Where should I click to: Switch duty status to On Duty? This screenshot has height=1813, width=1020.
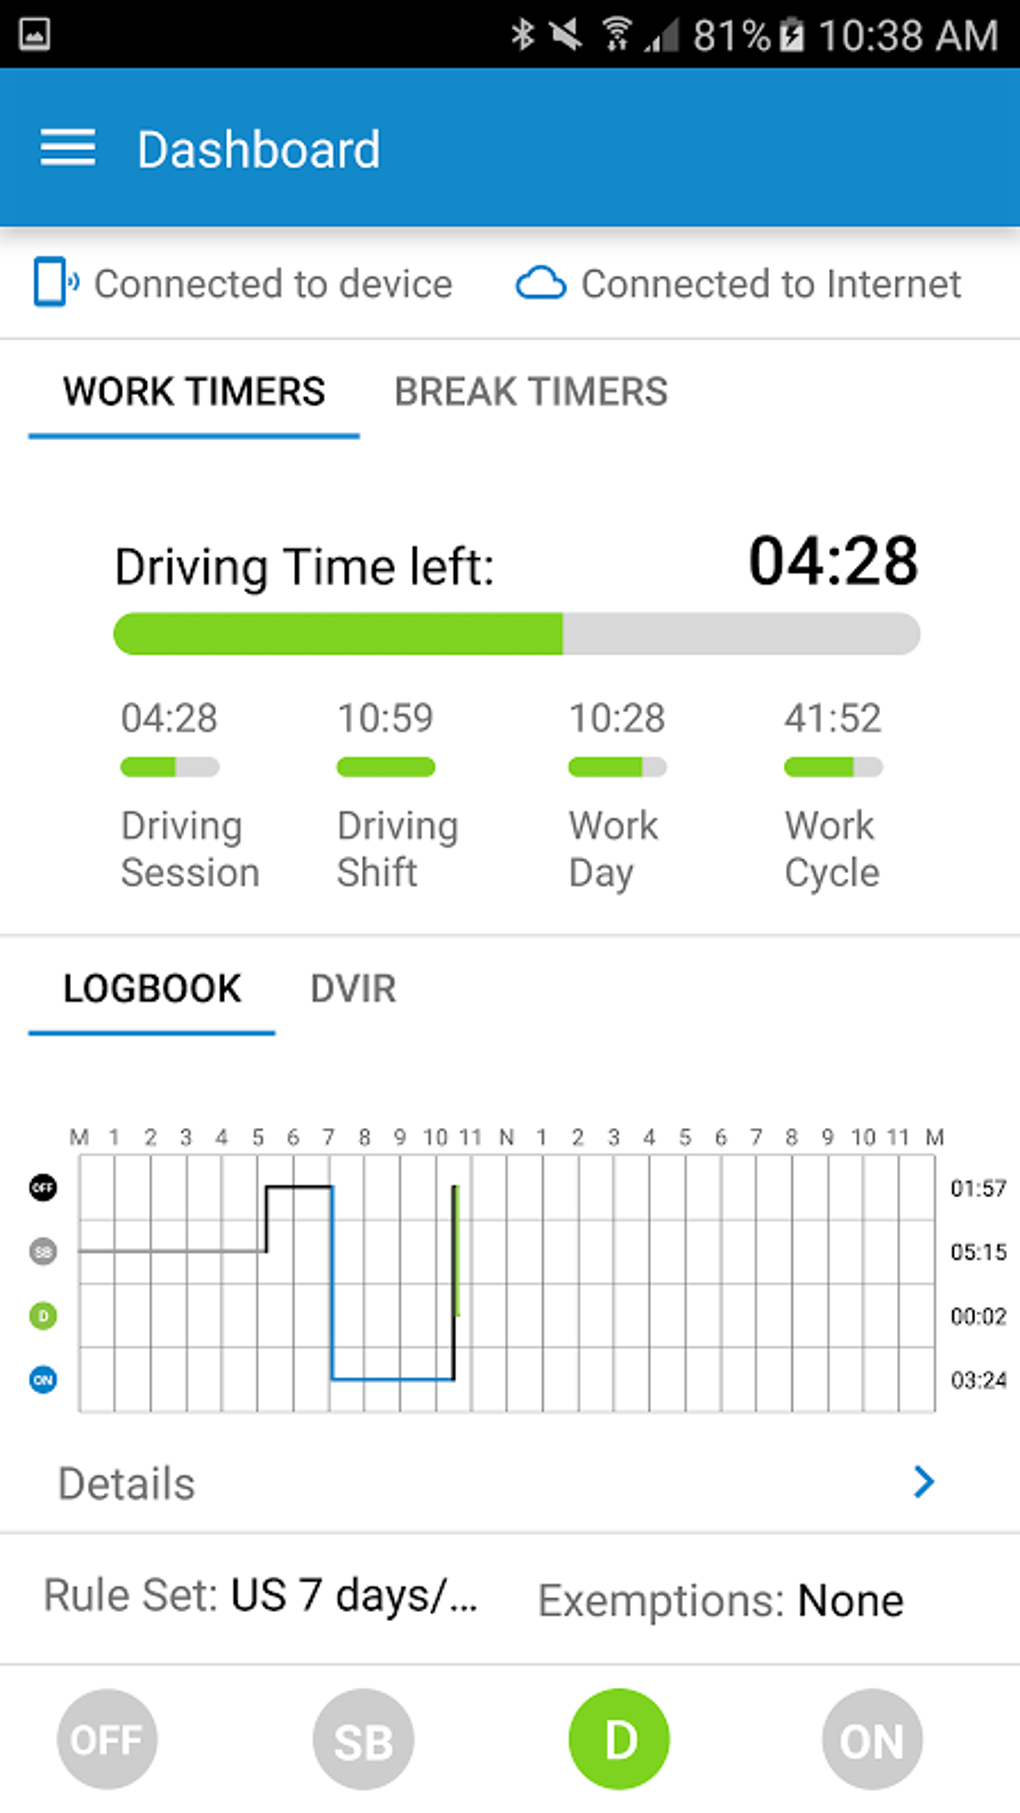(872, 1739)
